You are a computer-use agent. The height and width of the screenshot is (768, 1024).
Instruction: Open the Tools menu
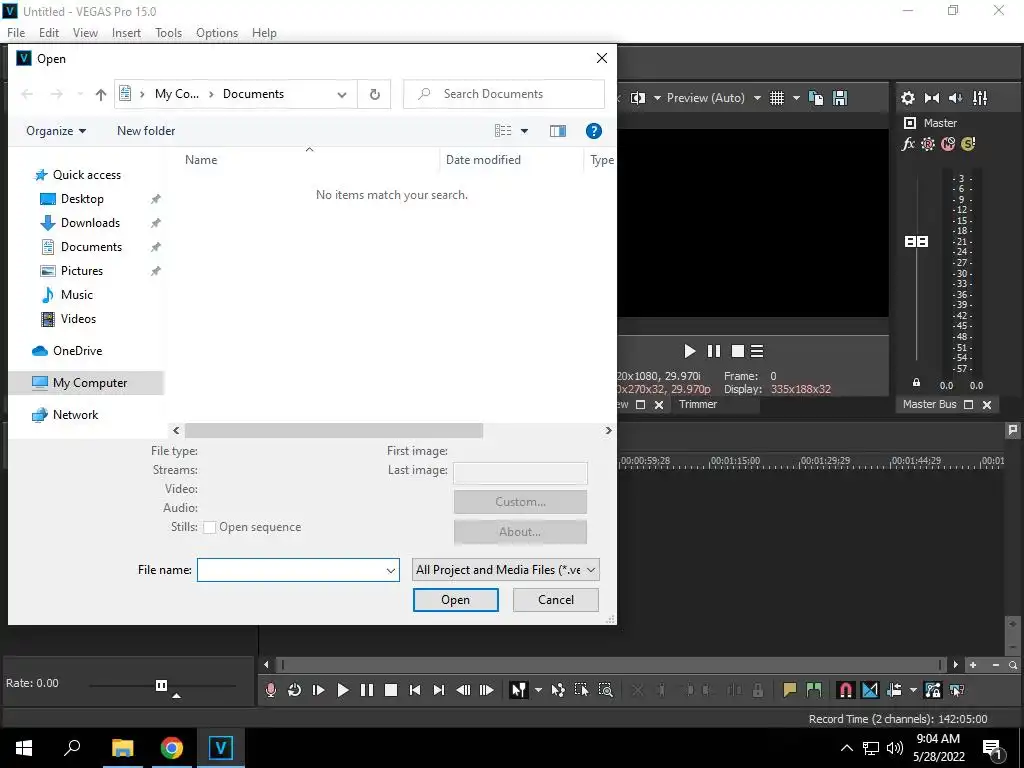point(168,33)
